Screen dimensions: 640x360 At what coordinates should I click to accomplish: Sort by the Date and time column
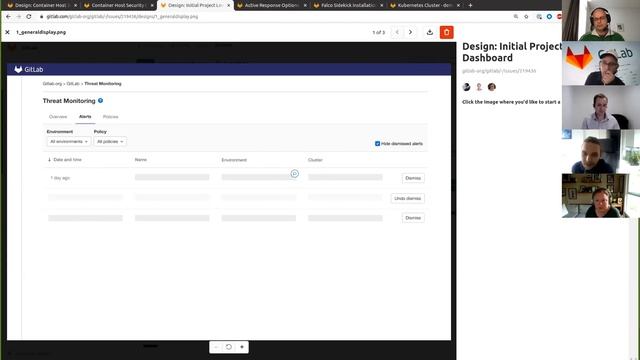click(64, 160)
